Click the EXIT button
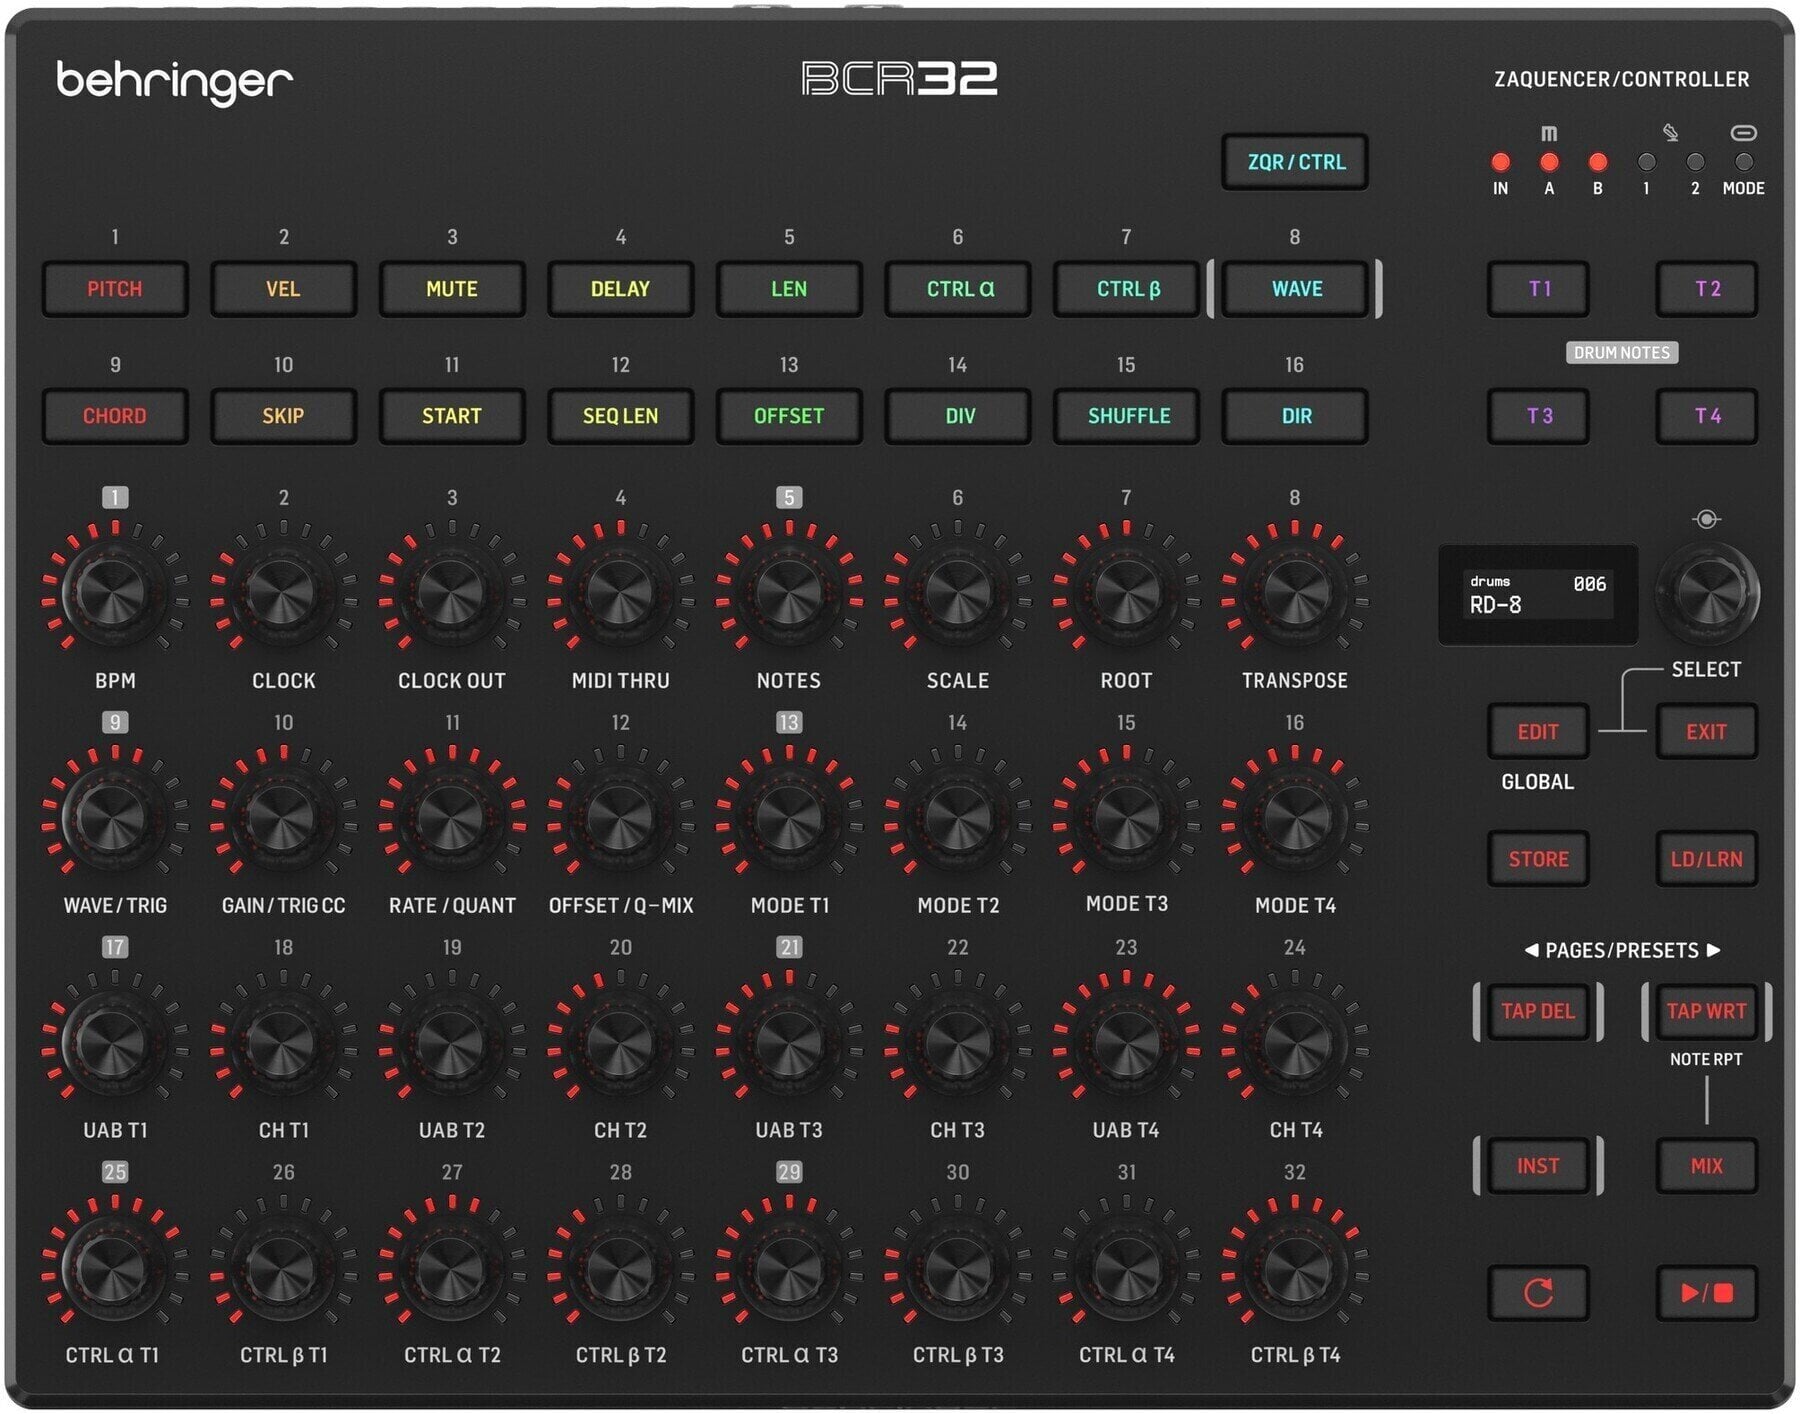Image resolution: width=1800 pixels, height=1414 pixels. (1707, 732)
